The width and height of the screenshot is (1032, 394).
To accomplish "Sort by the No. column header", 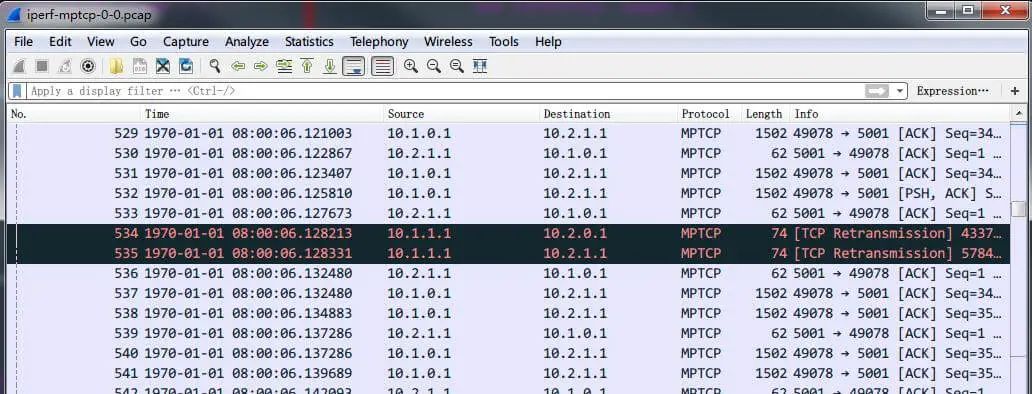I will [x=74, y=114].
